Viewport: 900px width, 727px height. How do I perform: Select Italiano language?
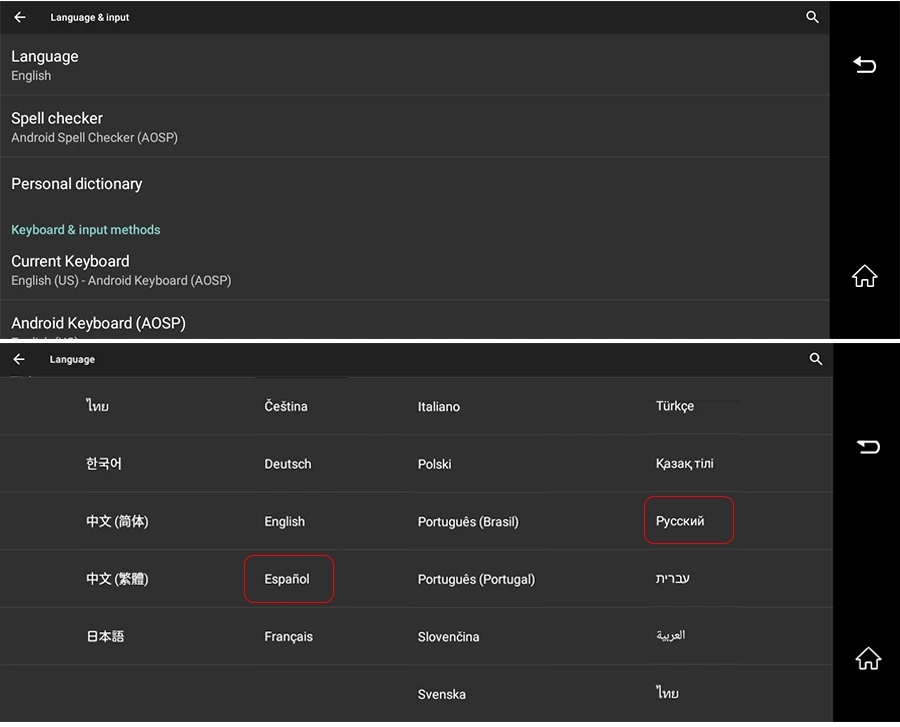439,406
